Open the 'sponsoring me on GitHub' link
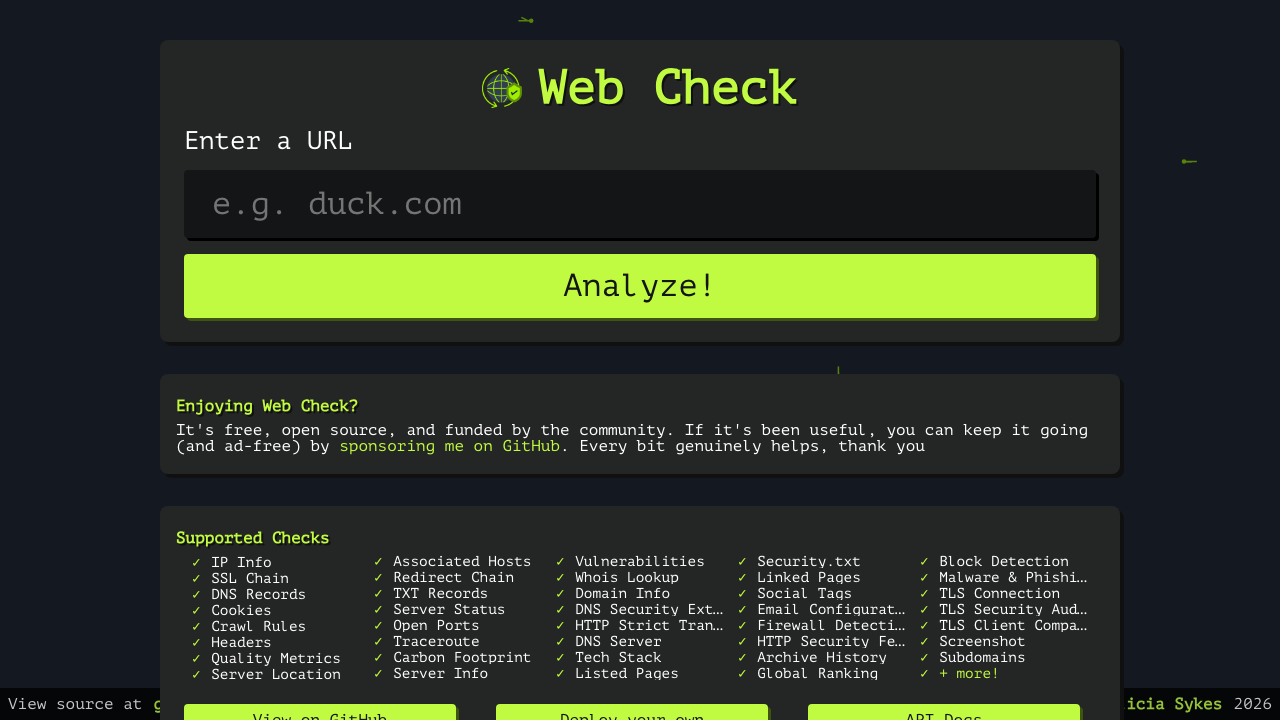Viewport: 1280px width, 720px height. point(450,446)
